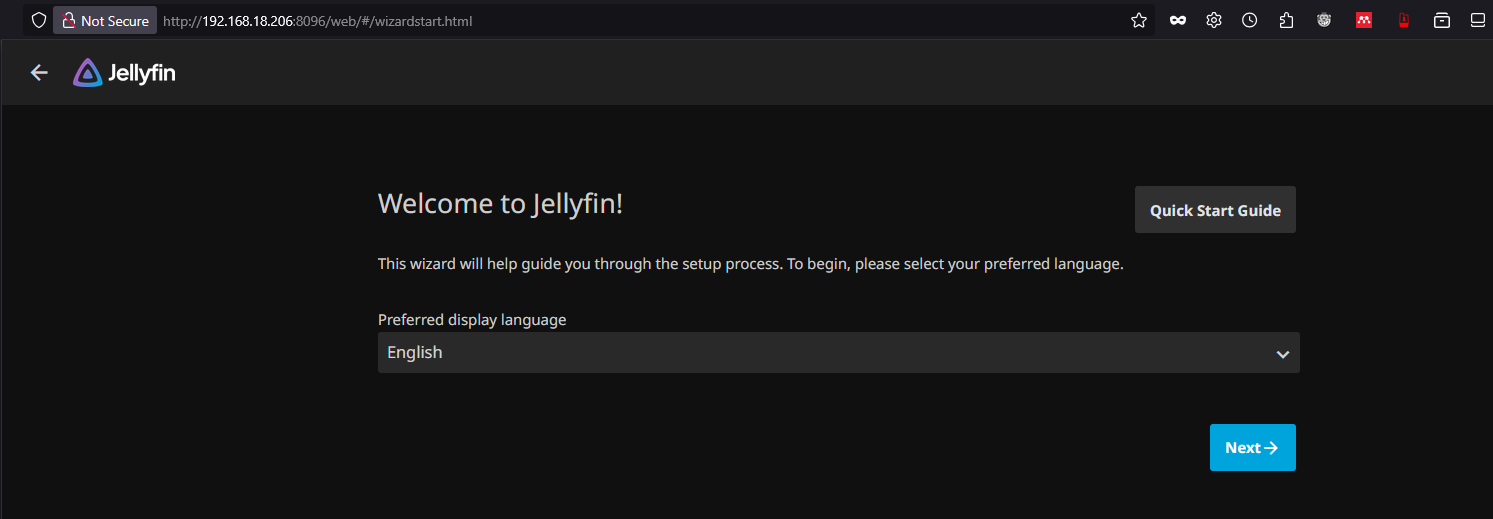Click the setup wizard description sentence
Screen dimensions: 1493x519
(x=751, y=265)
